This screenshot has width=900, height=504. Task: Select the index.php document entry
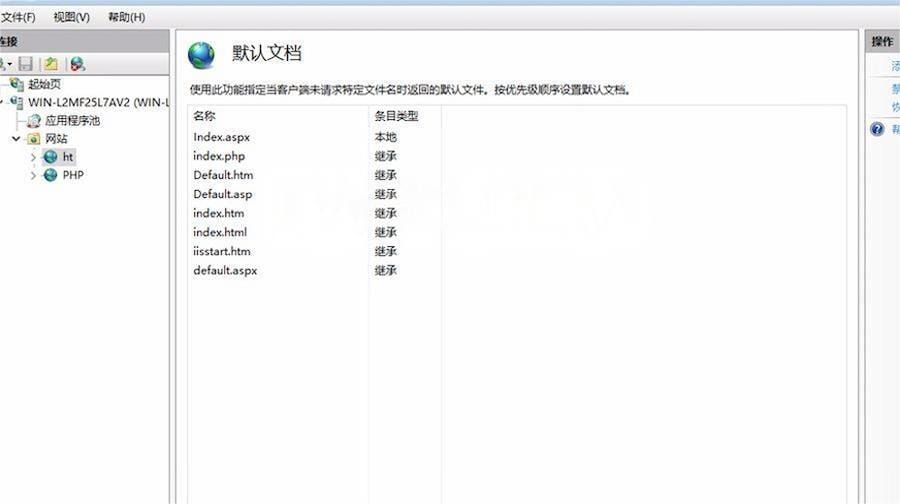pyautogui.click(x=219, y=156)
